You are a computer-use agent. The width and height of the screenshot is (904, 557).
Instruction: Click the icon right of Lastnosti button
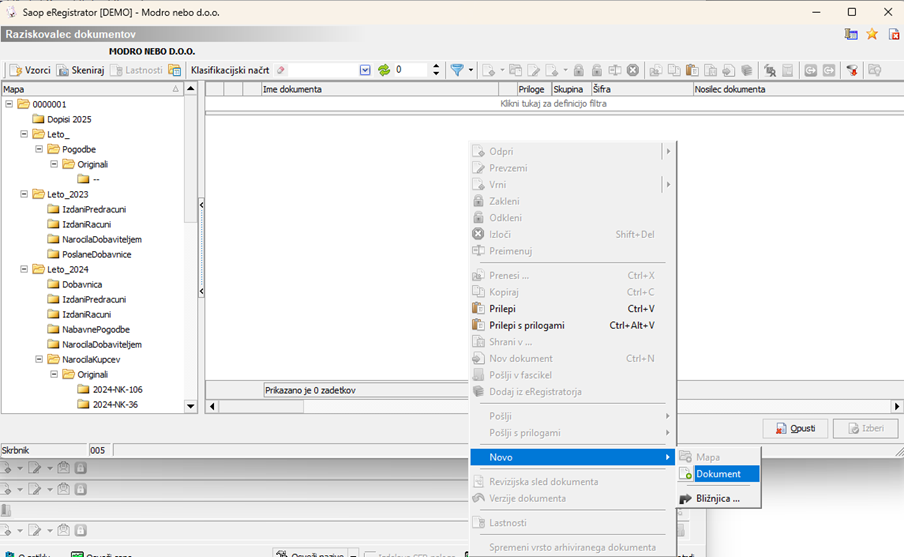coord(175,70)
